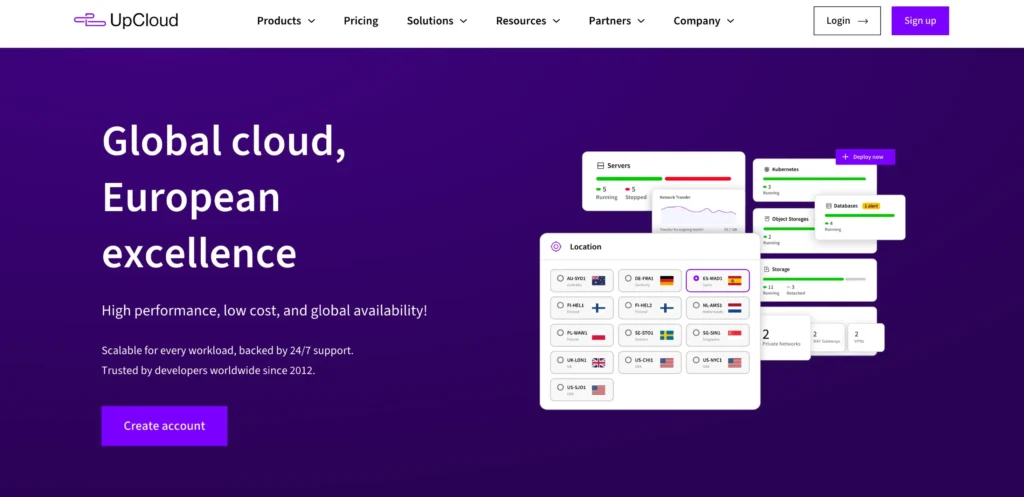Select the AU-SYD1 radio button
1024x497 pixels.
[560, 280]
